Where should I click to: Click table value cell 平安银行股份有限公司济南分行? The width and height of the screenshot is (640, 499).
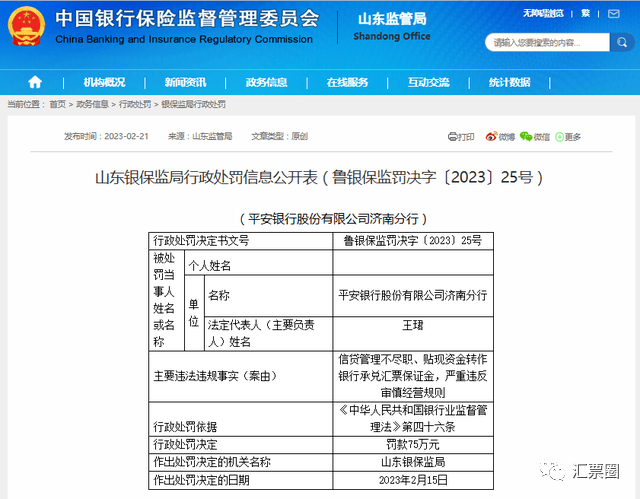coord(413,295)
